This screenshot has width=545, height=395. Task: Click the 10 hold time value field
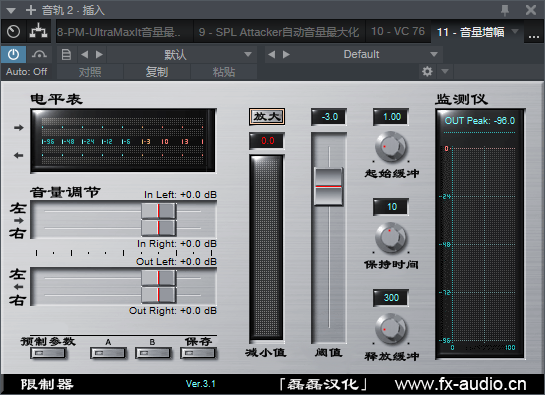(391, 207)
